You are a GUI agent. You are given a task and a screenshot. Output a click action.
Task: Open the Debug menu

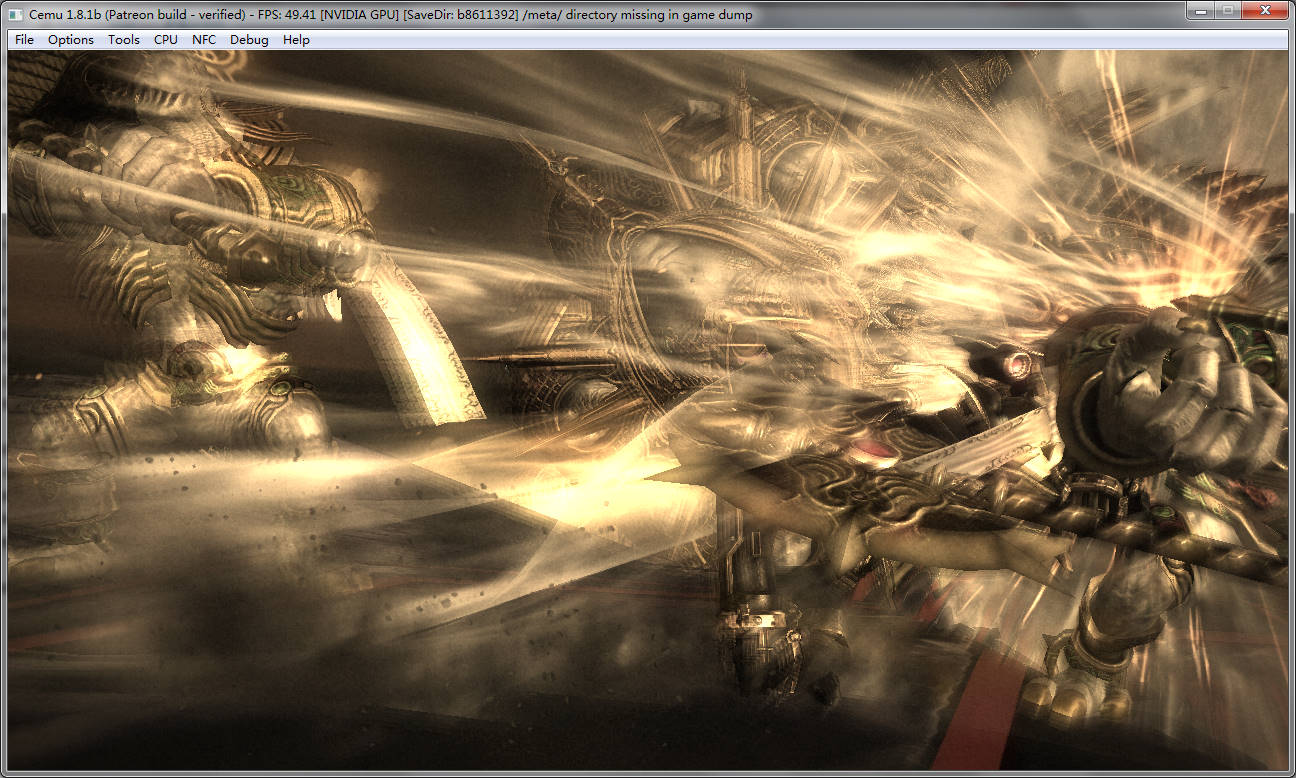(249, 40)
